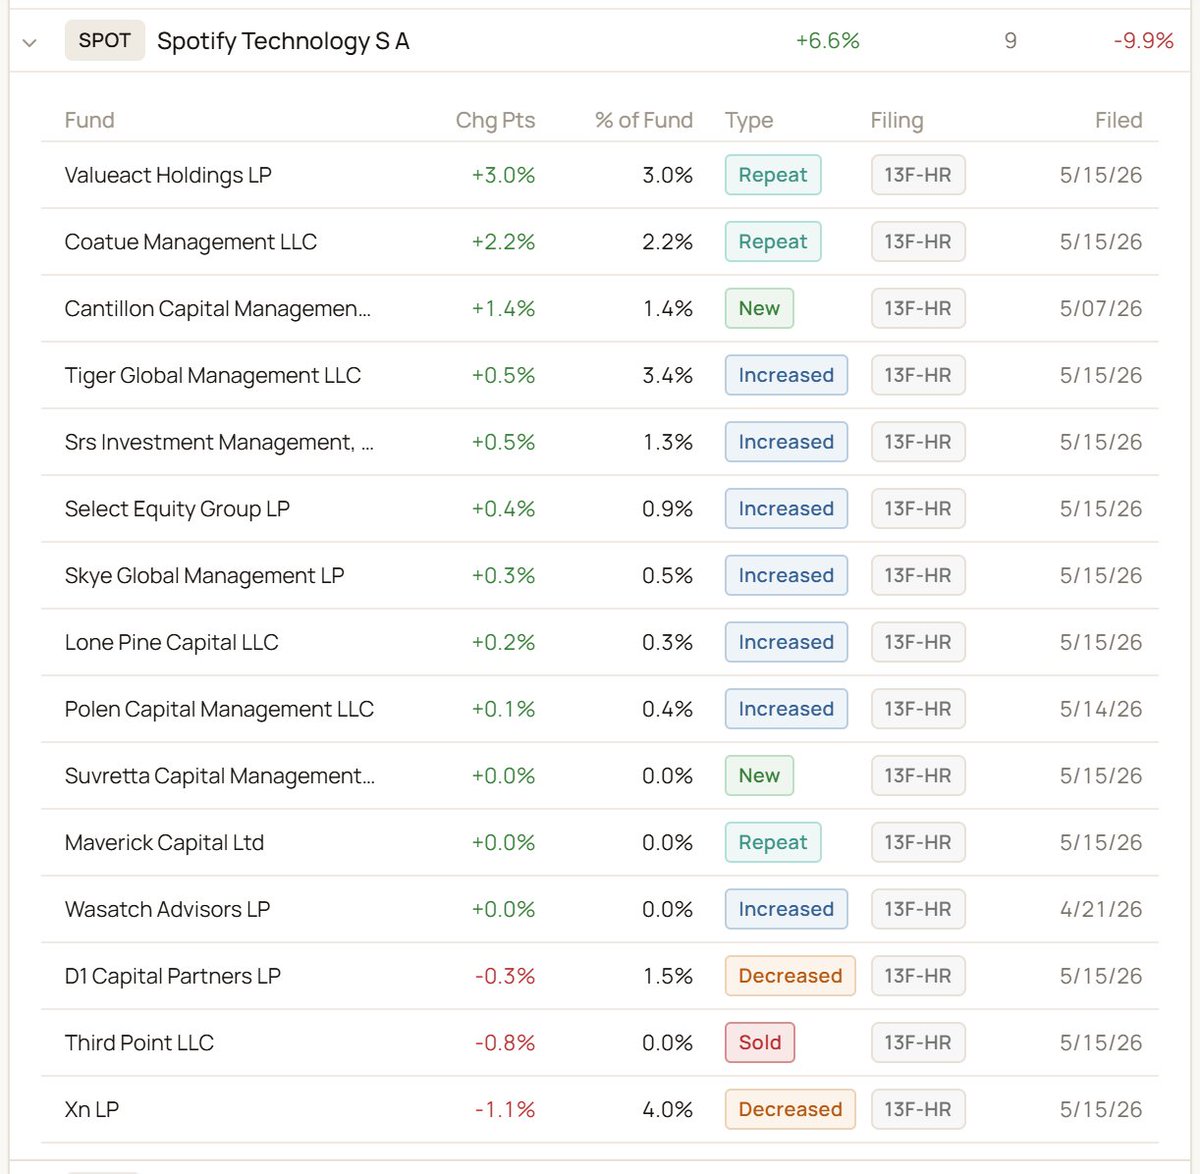Click Sold tag for Third Point LLC

pos(760,1043)
